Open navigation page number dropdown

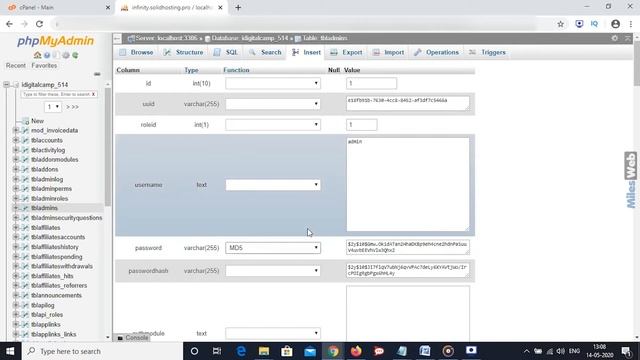pyautogui.click(x=53, y=107)
